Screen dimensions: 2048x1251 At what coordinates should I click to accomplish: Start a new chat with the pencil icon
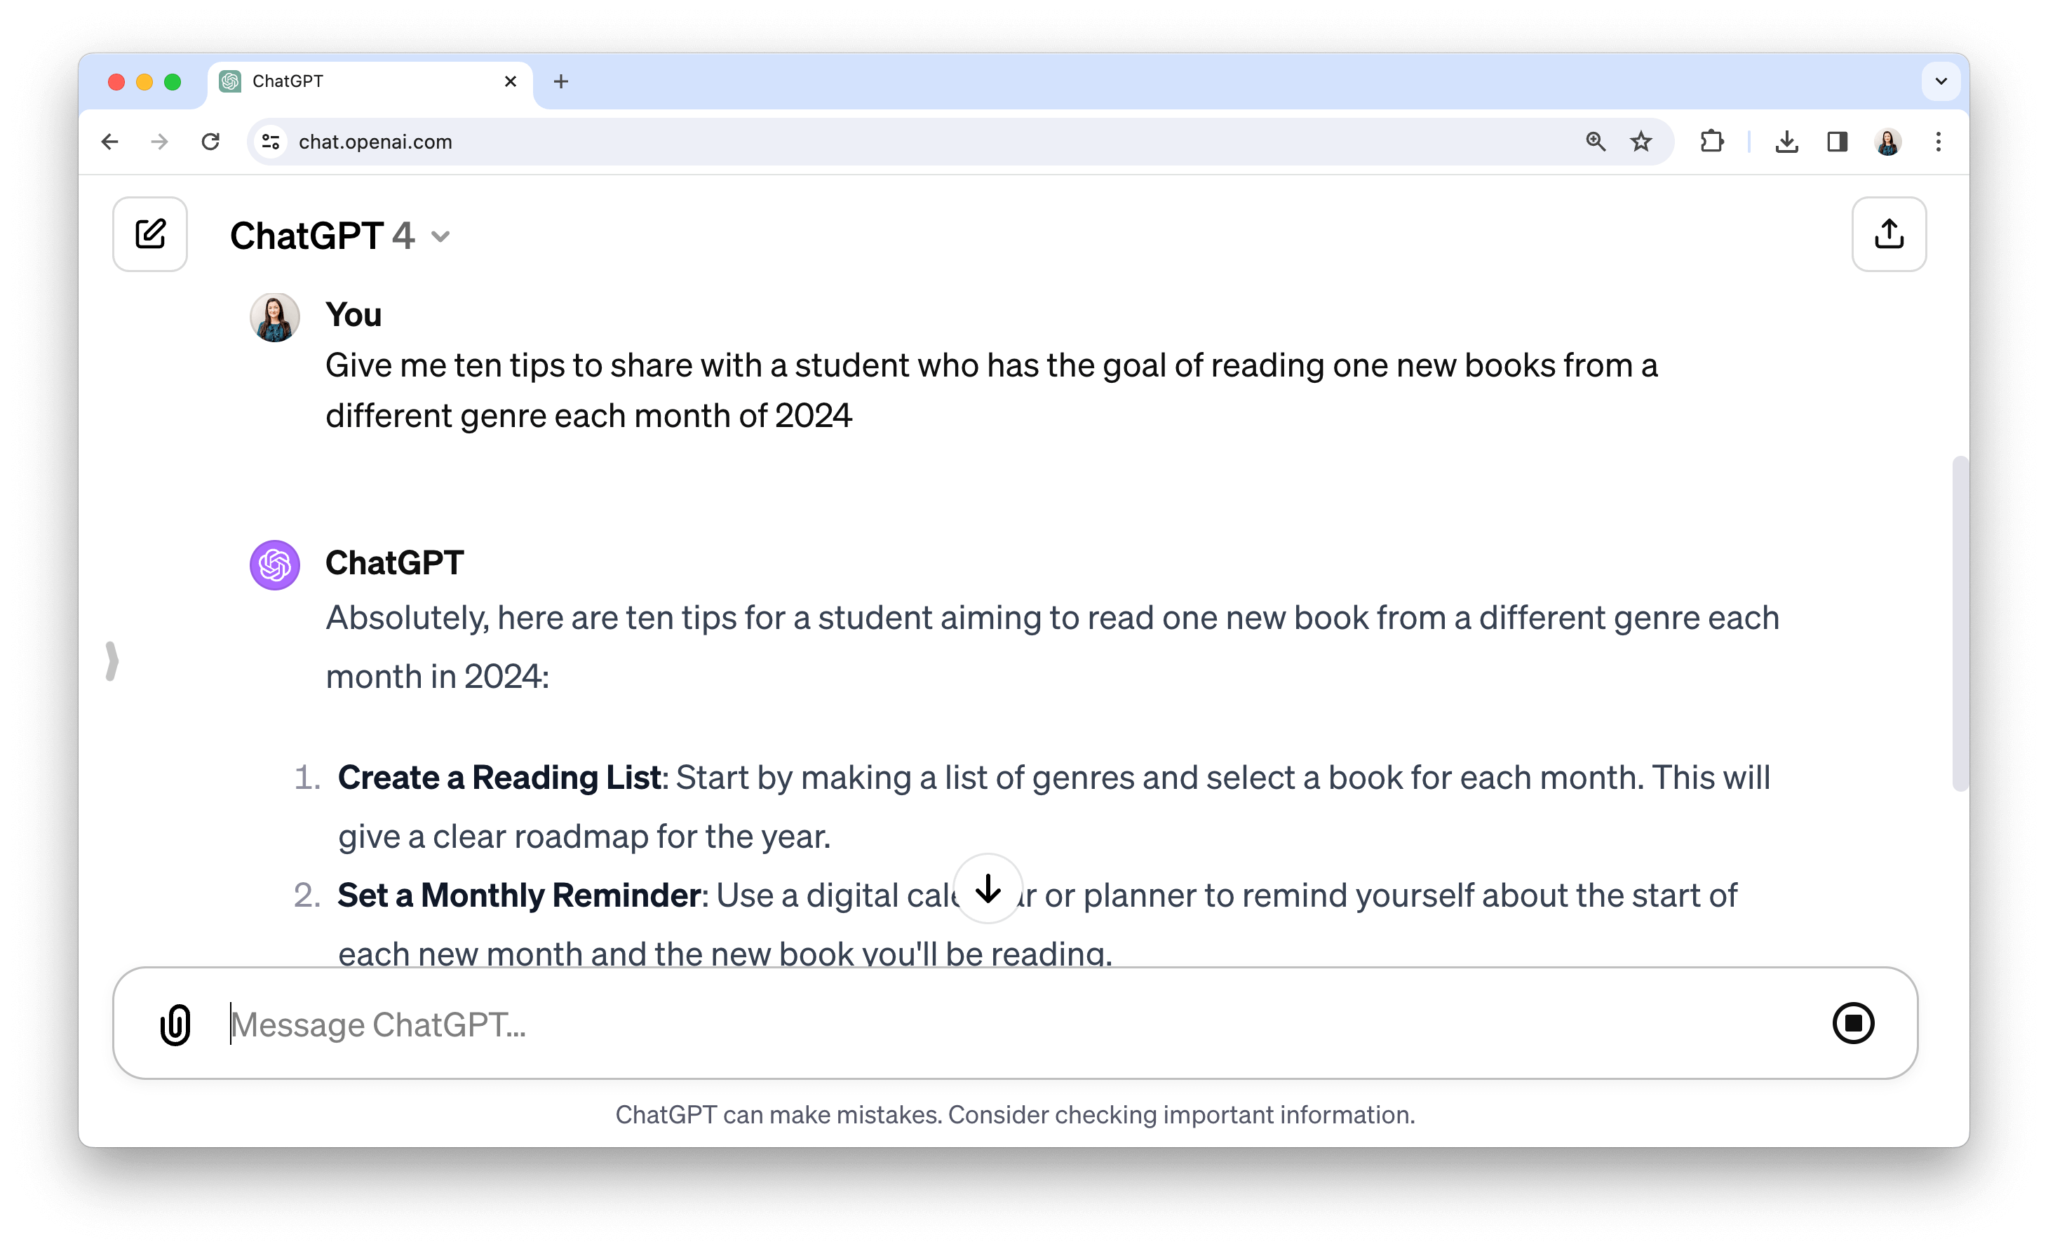(150, 234)
